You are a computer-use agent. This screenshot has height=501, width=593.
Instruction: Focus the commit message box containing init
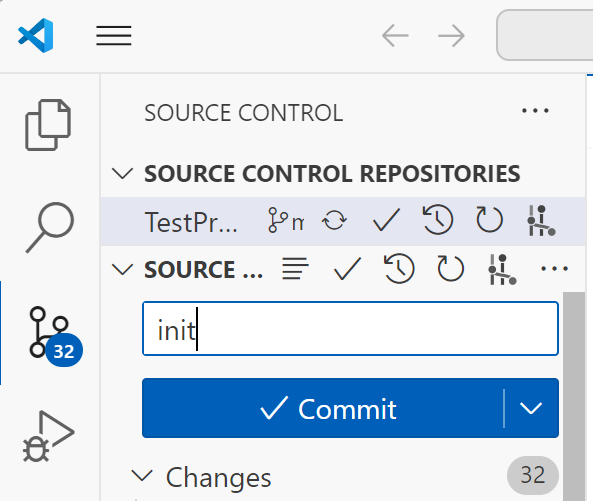(350, 329)
